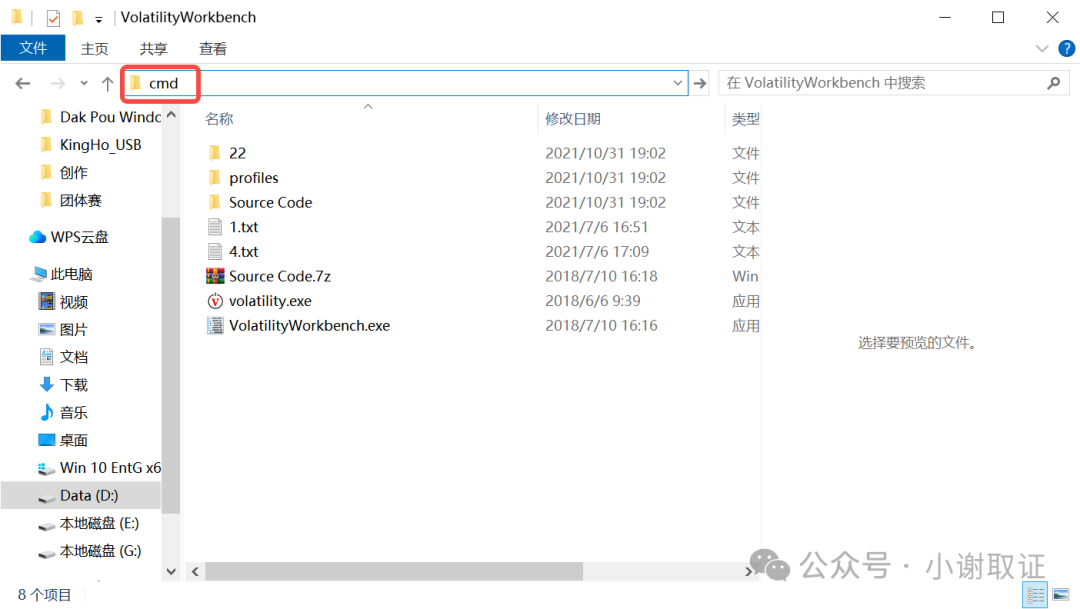The image size is (1080, 609).
Task: Switch to large icons view in status bar
Action: pyautogui.click(x=1061, y=595)
